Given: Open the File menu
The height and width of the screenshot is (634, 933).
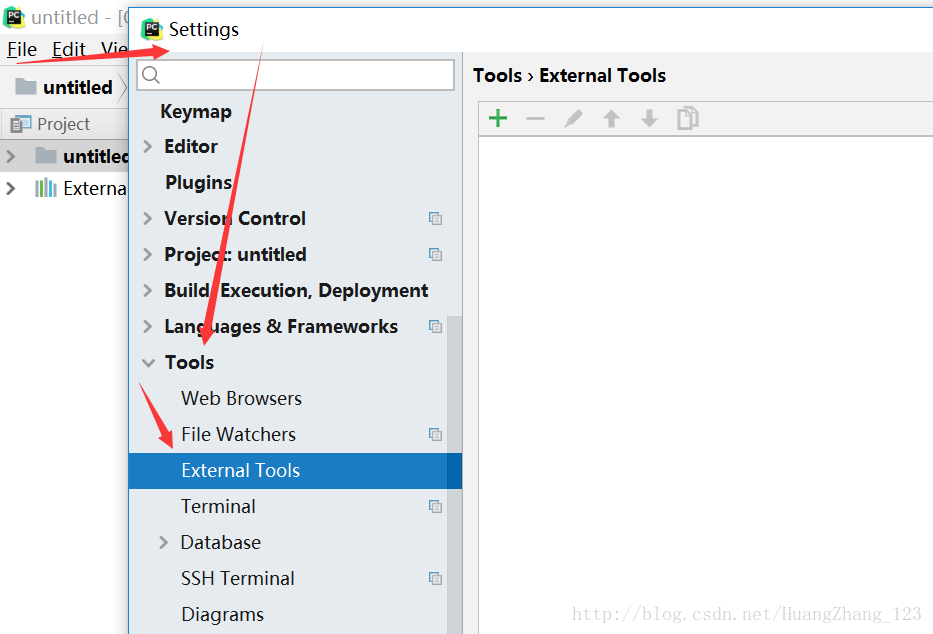Looking at the screenshot, I should point(22,49).
